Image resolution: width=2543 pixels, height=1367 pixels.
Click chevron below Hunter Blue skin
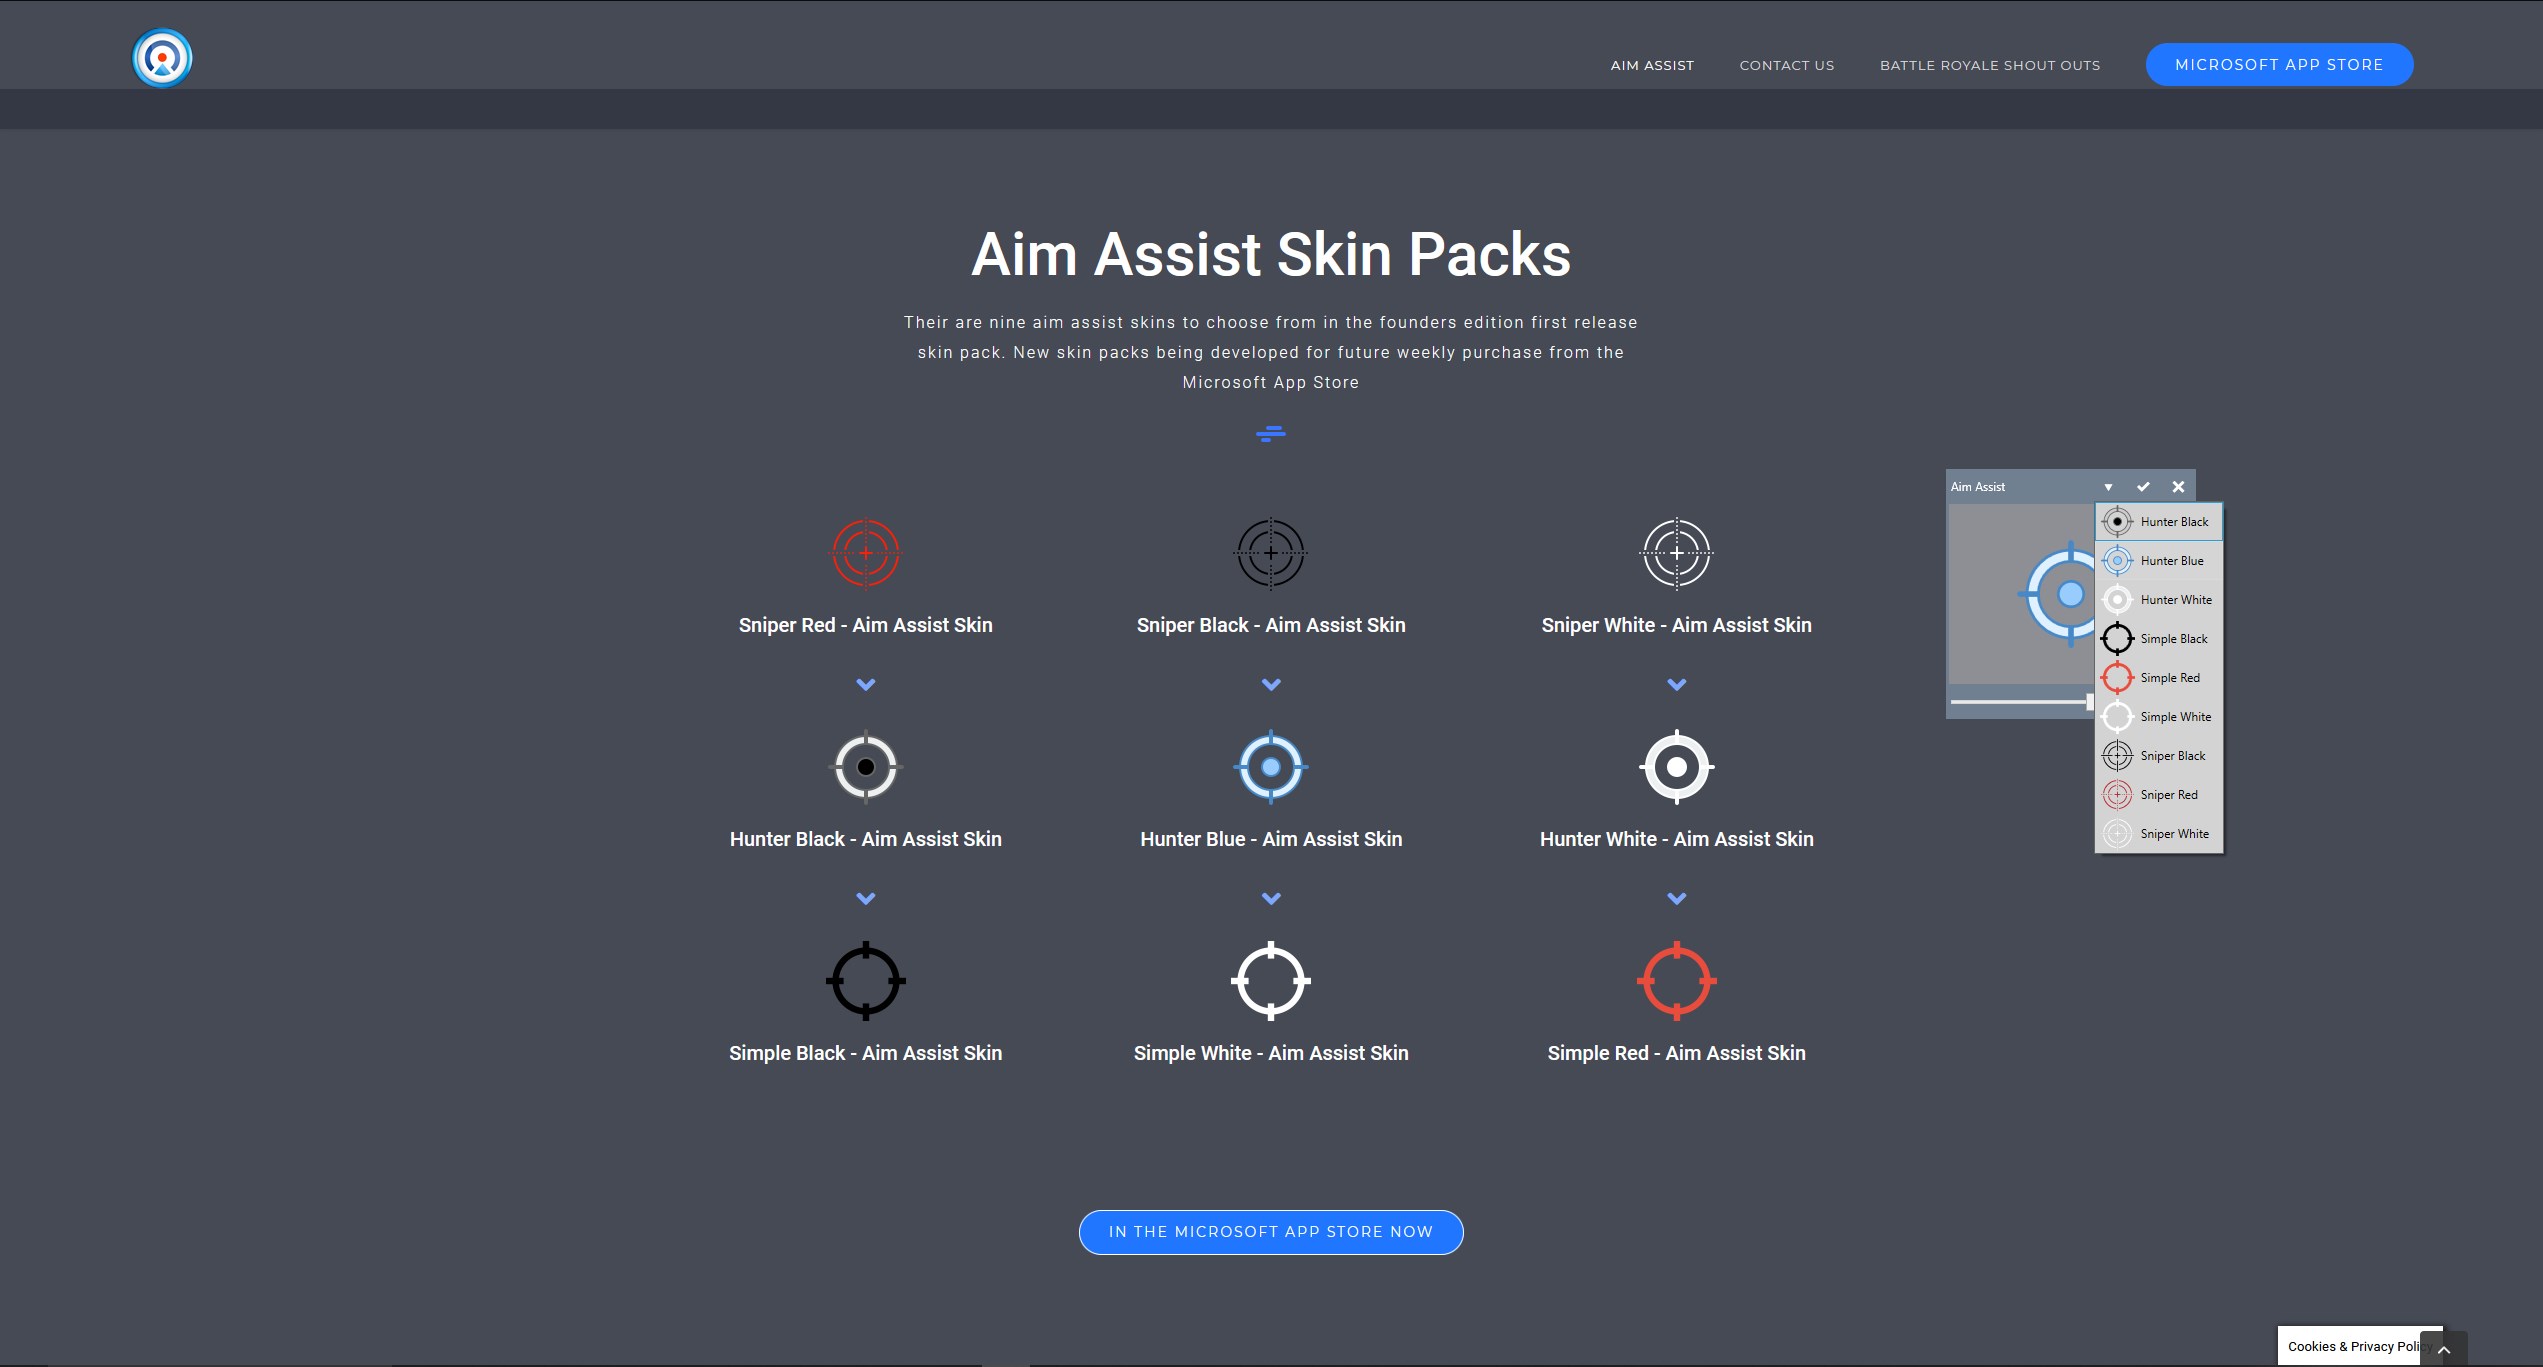[1270, 899]
